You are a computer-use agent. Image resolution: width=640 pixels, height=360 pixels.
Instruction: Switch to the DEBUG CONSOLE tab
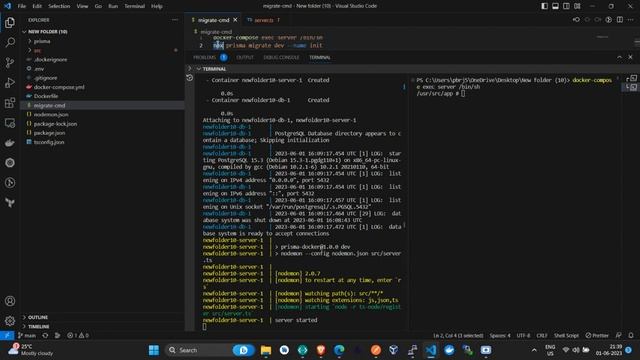tap(281, 58)
